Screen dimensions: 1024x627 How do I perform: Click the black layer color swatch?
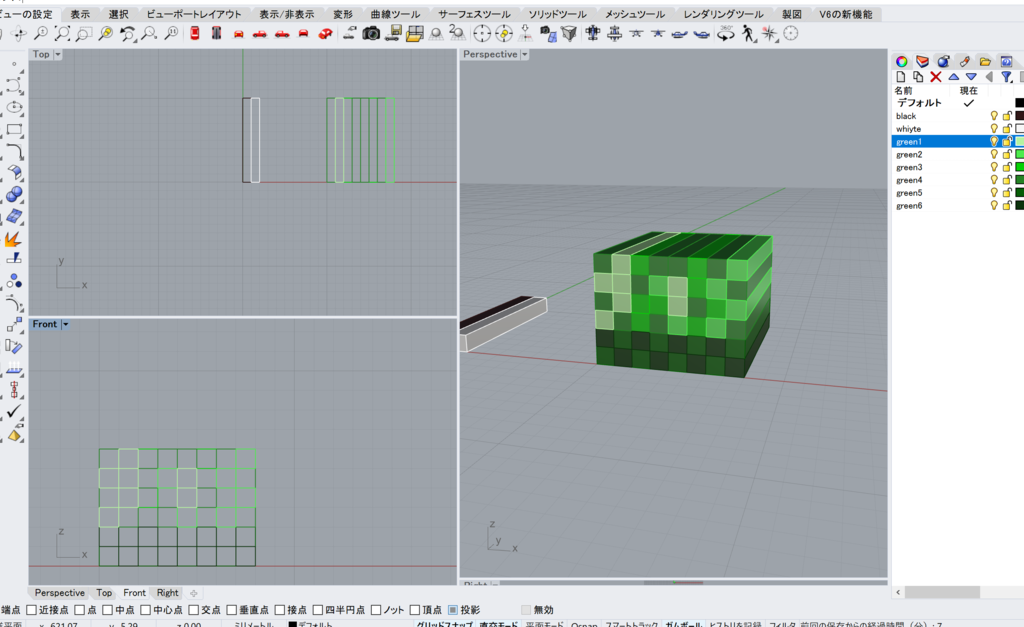(x=1019, y=116)
